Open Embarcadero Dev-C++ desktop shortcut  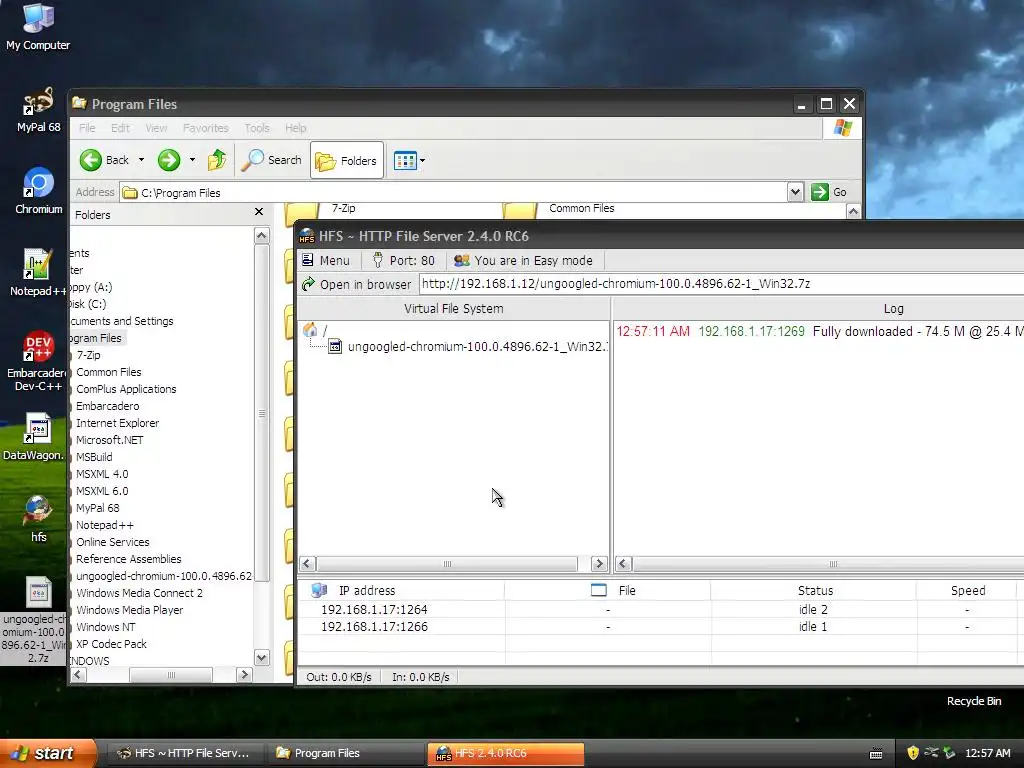tap(38, 361)
